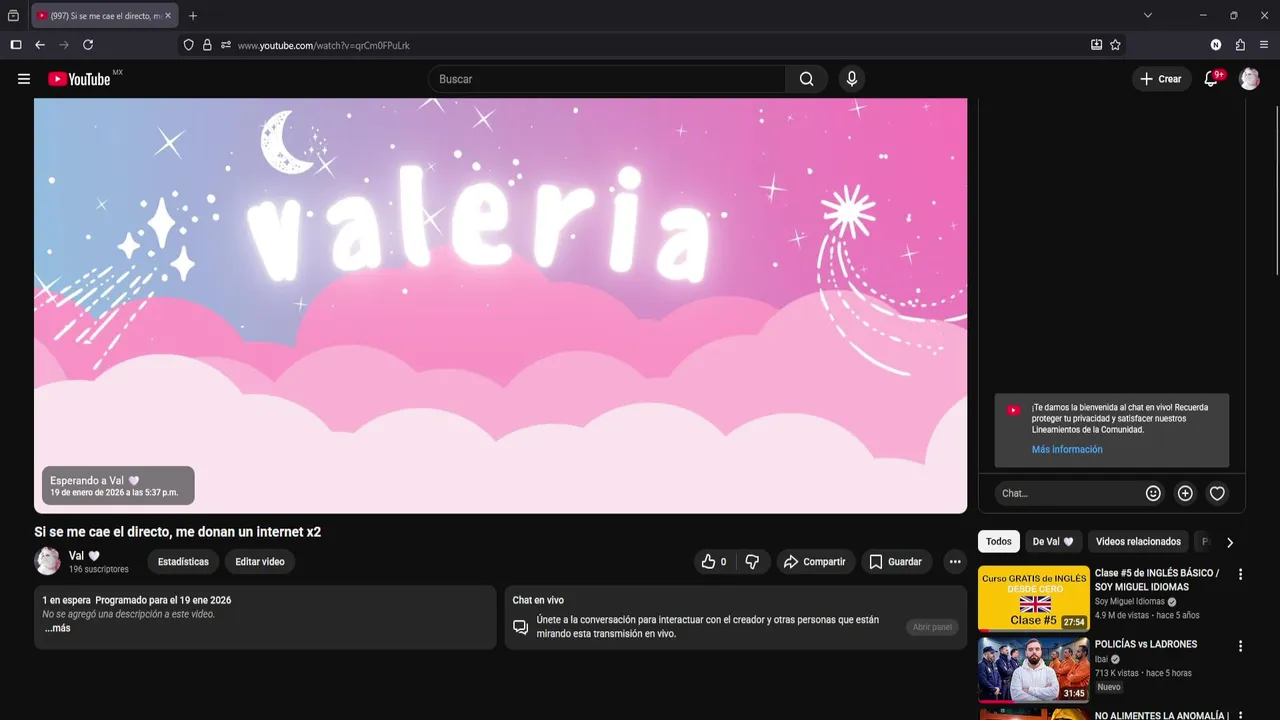Image resolution: width=1280 pixels, height=720 pixels.
Task: Reload the page
Action: (x=88, y=45)
